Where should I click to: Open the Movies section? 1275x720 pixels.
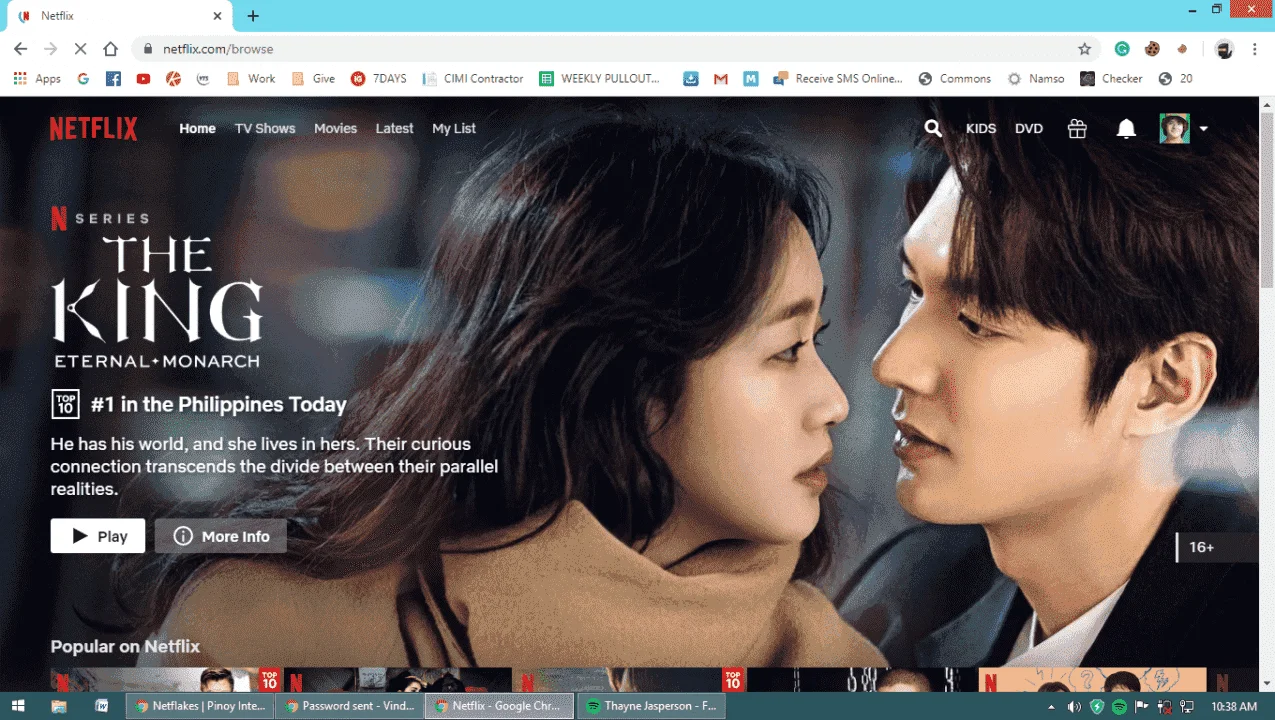335,128
